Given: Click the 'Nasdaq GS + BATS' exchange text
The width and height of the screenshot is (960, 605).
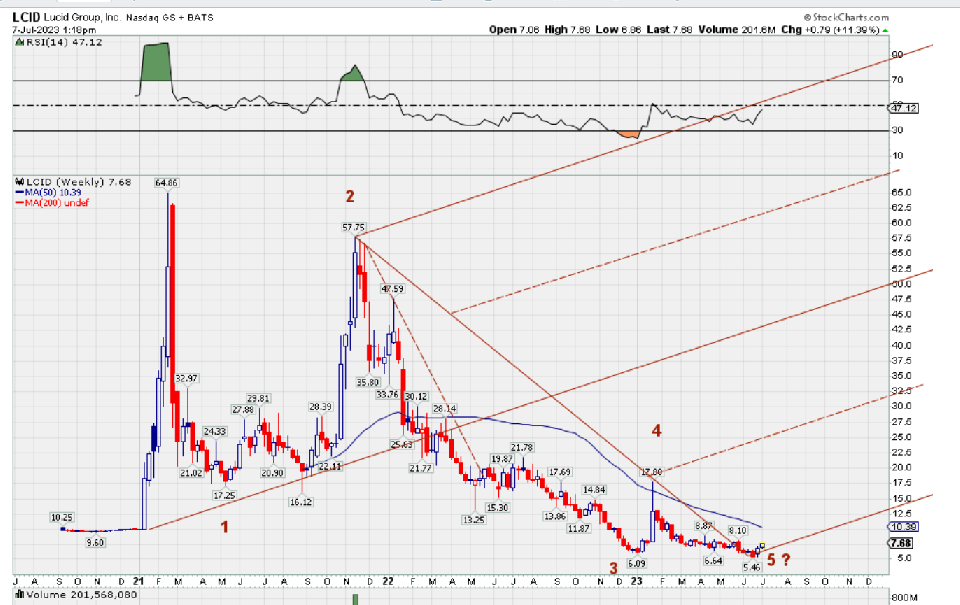Looking at the screenshot, I should [x=170, y=18].
